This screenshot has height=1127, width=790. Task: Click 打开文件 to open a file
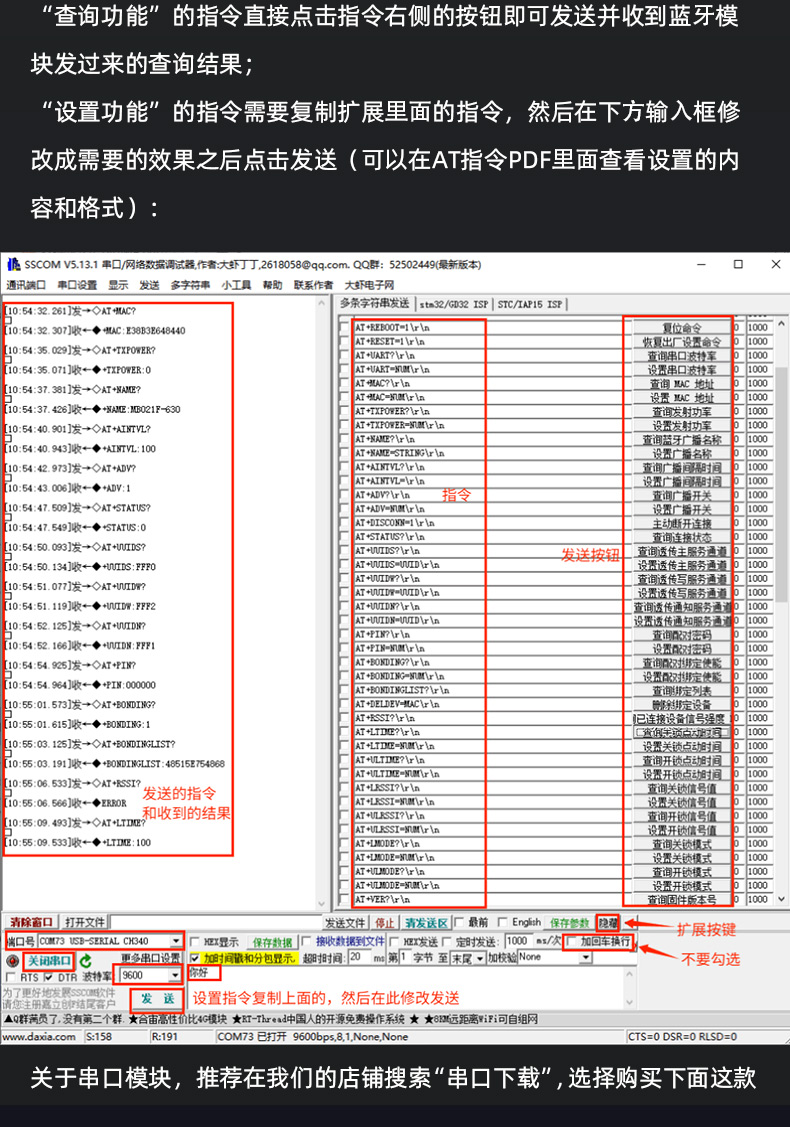tap(85, 922)
